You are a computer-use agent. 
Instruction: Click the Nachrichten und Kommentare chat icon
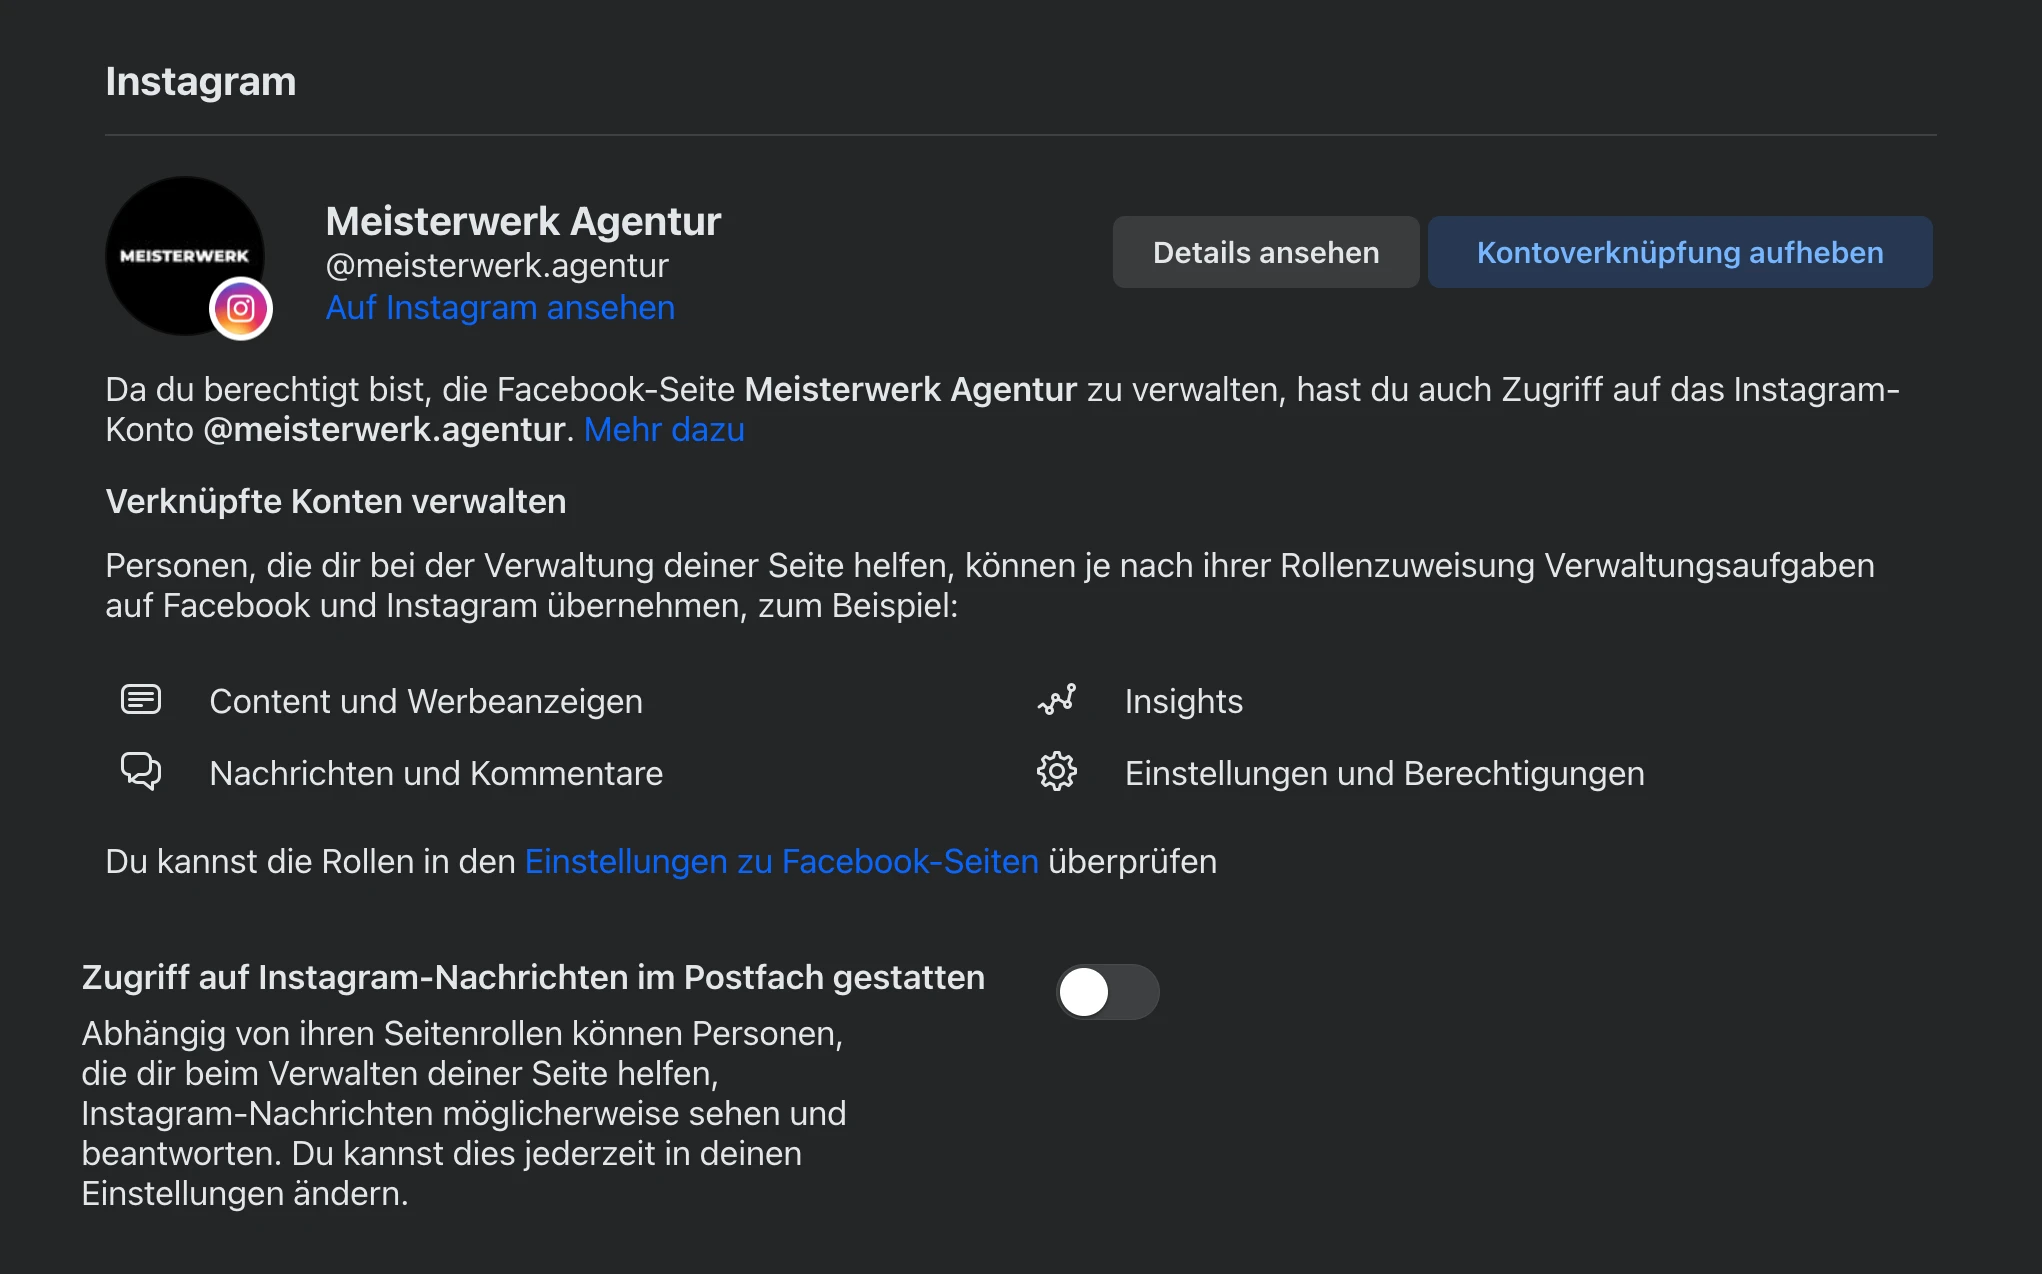coord(141,772)
